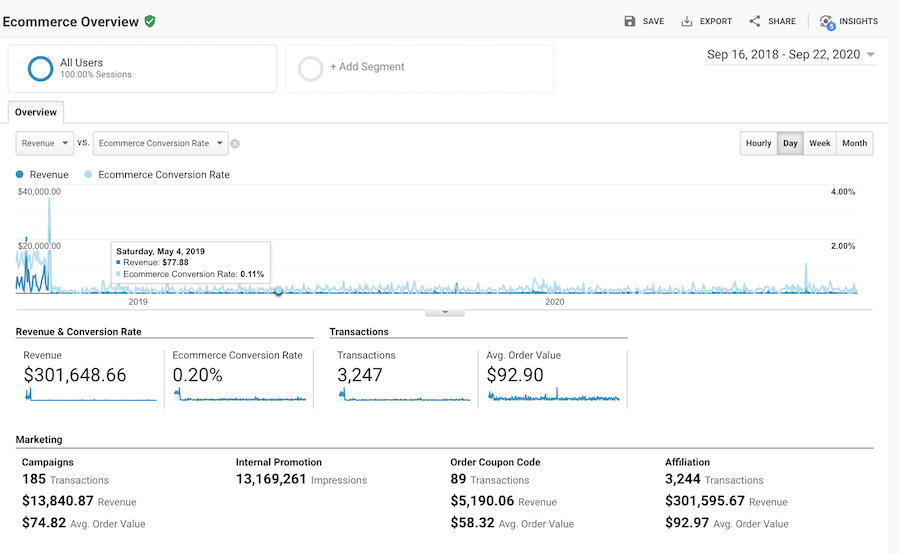Screen dimensions: 900x554
Task: Select the Overview tab
Action: click(x=36, y=112)
